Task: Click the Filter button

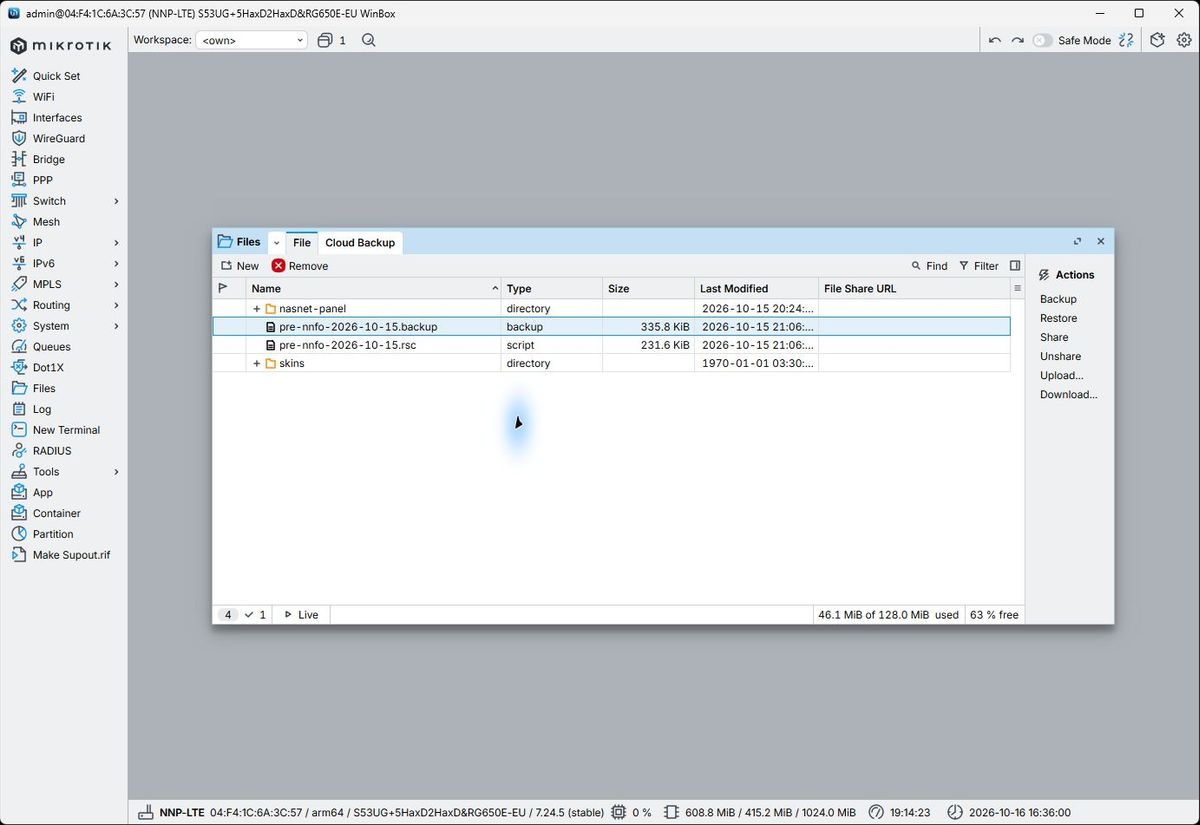Action: (x=978, y=266)
